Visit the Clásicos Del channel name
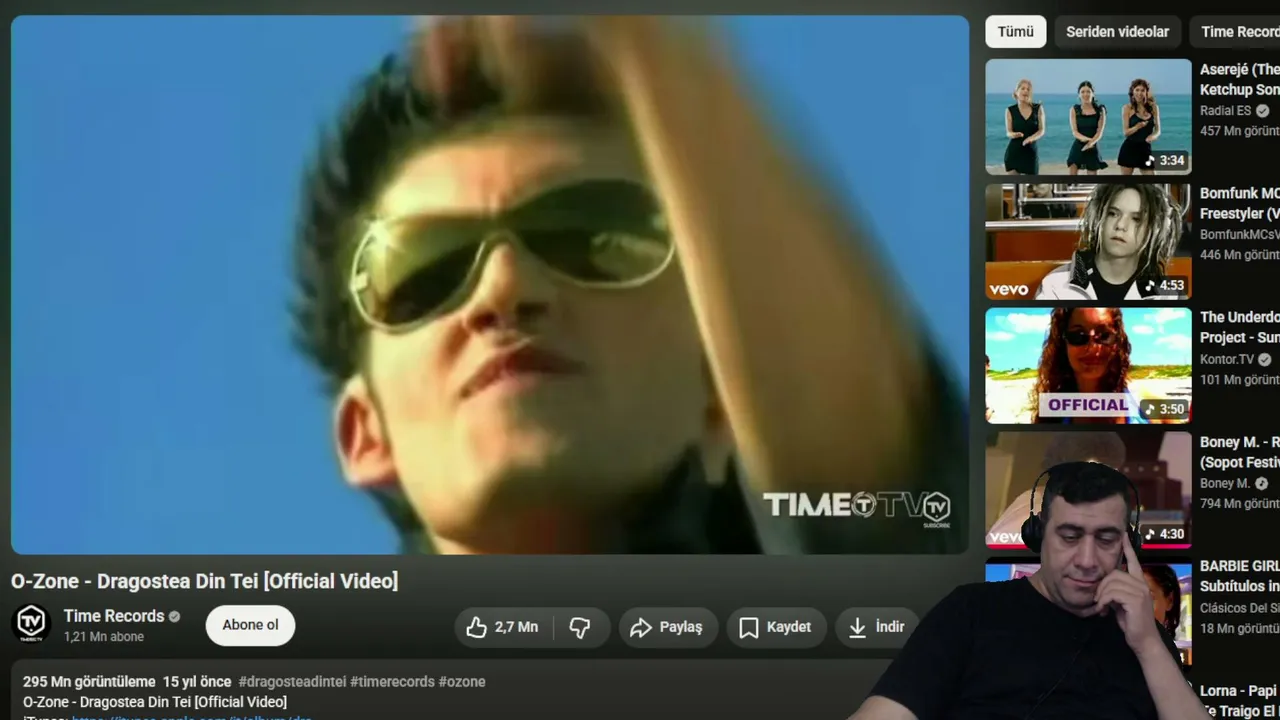This screenshot has width=1280, height=720. (1240, 607)
